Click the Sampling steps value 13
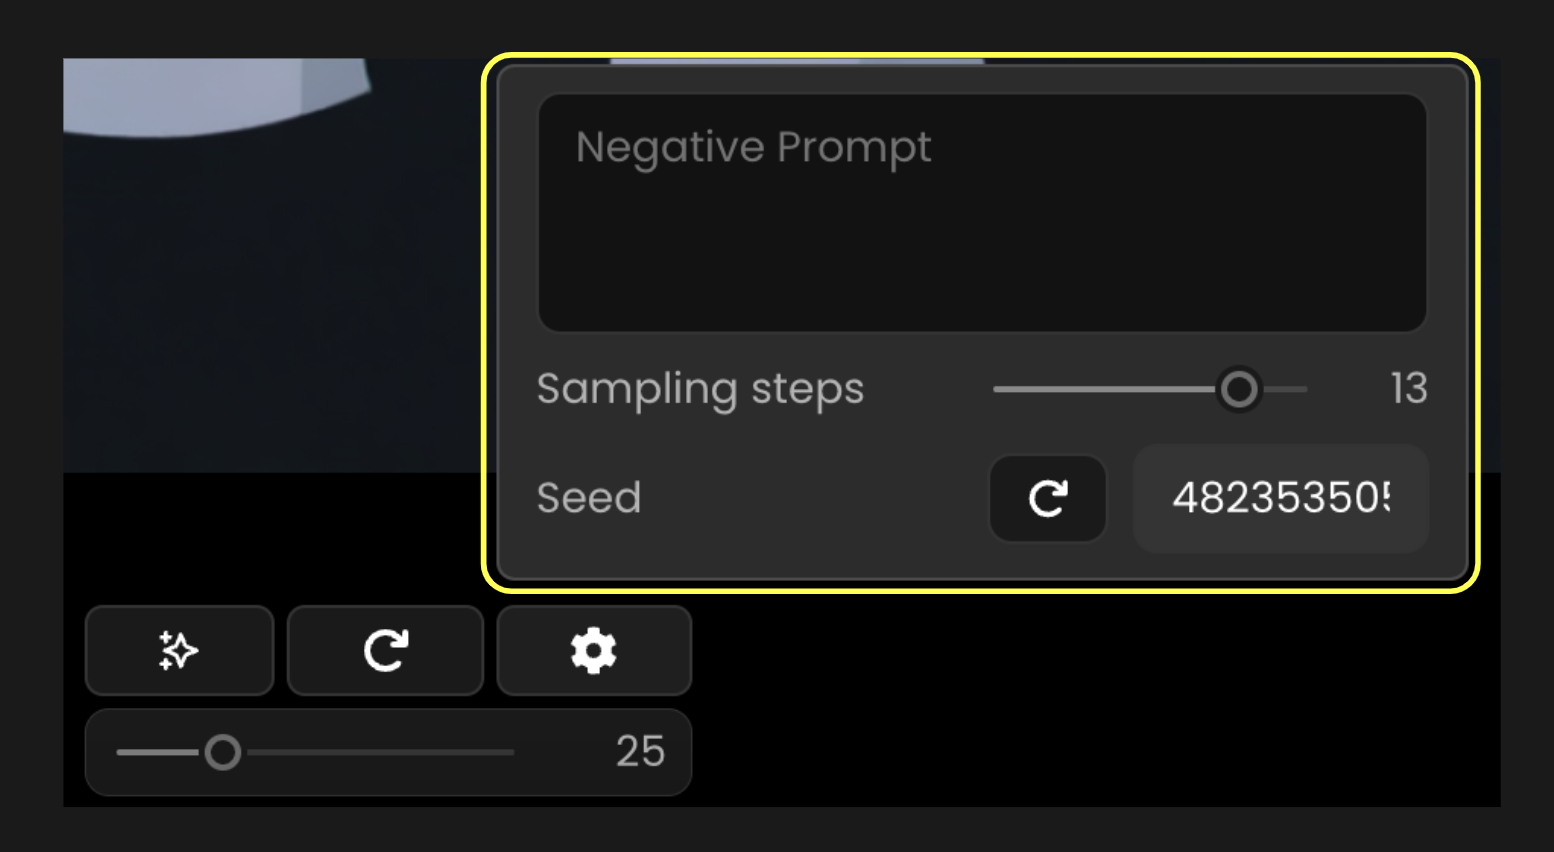Image resolution: width=1554 pixels, height=852 pixels. click(1408, 388)
